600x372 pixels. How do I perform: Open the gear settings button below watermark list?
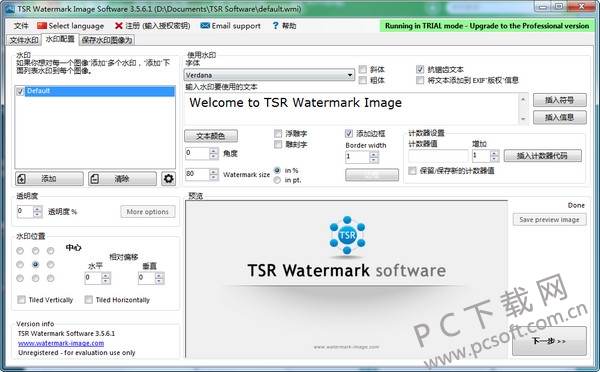pos(168,178)
